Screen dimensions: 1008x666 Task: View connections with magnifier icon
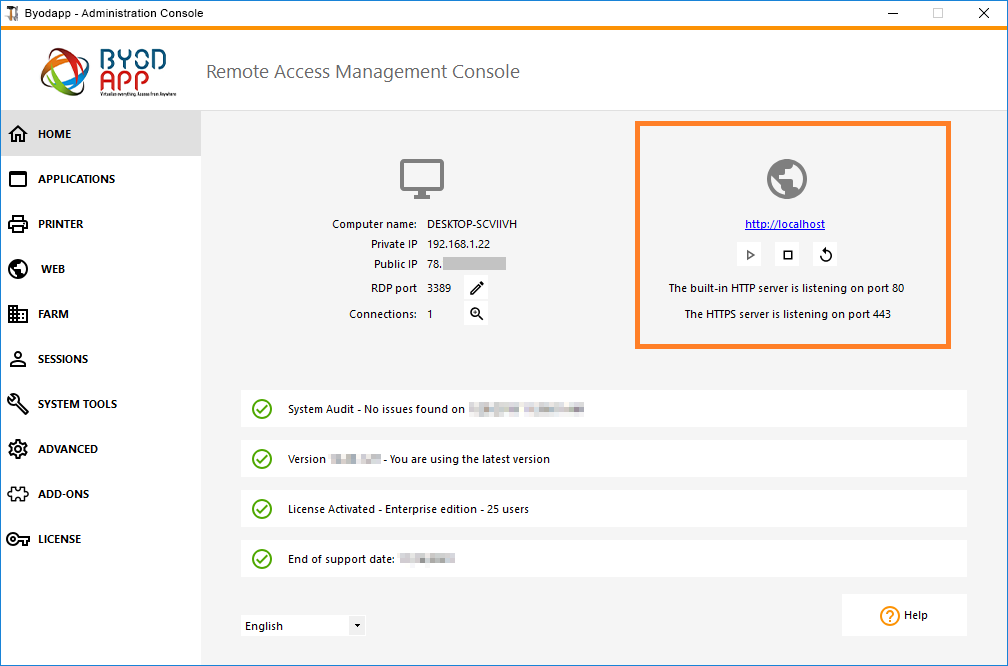476,314
